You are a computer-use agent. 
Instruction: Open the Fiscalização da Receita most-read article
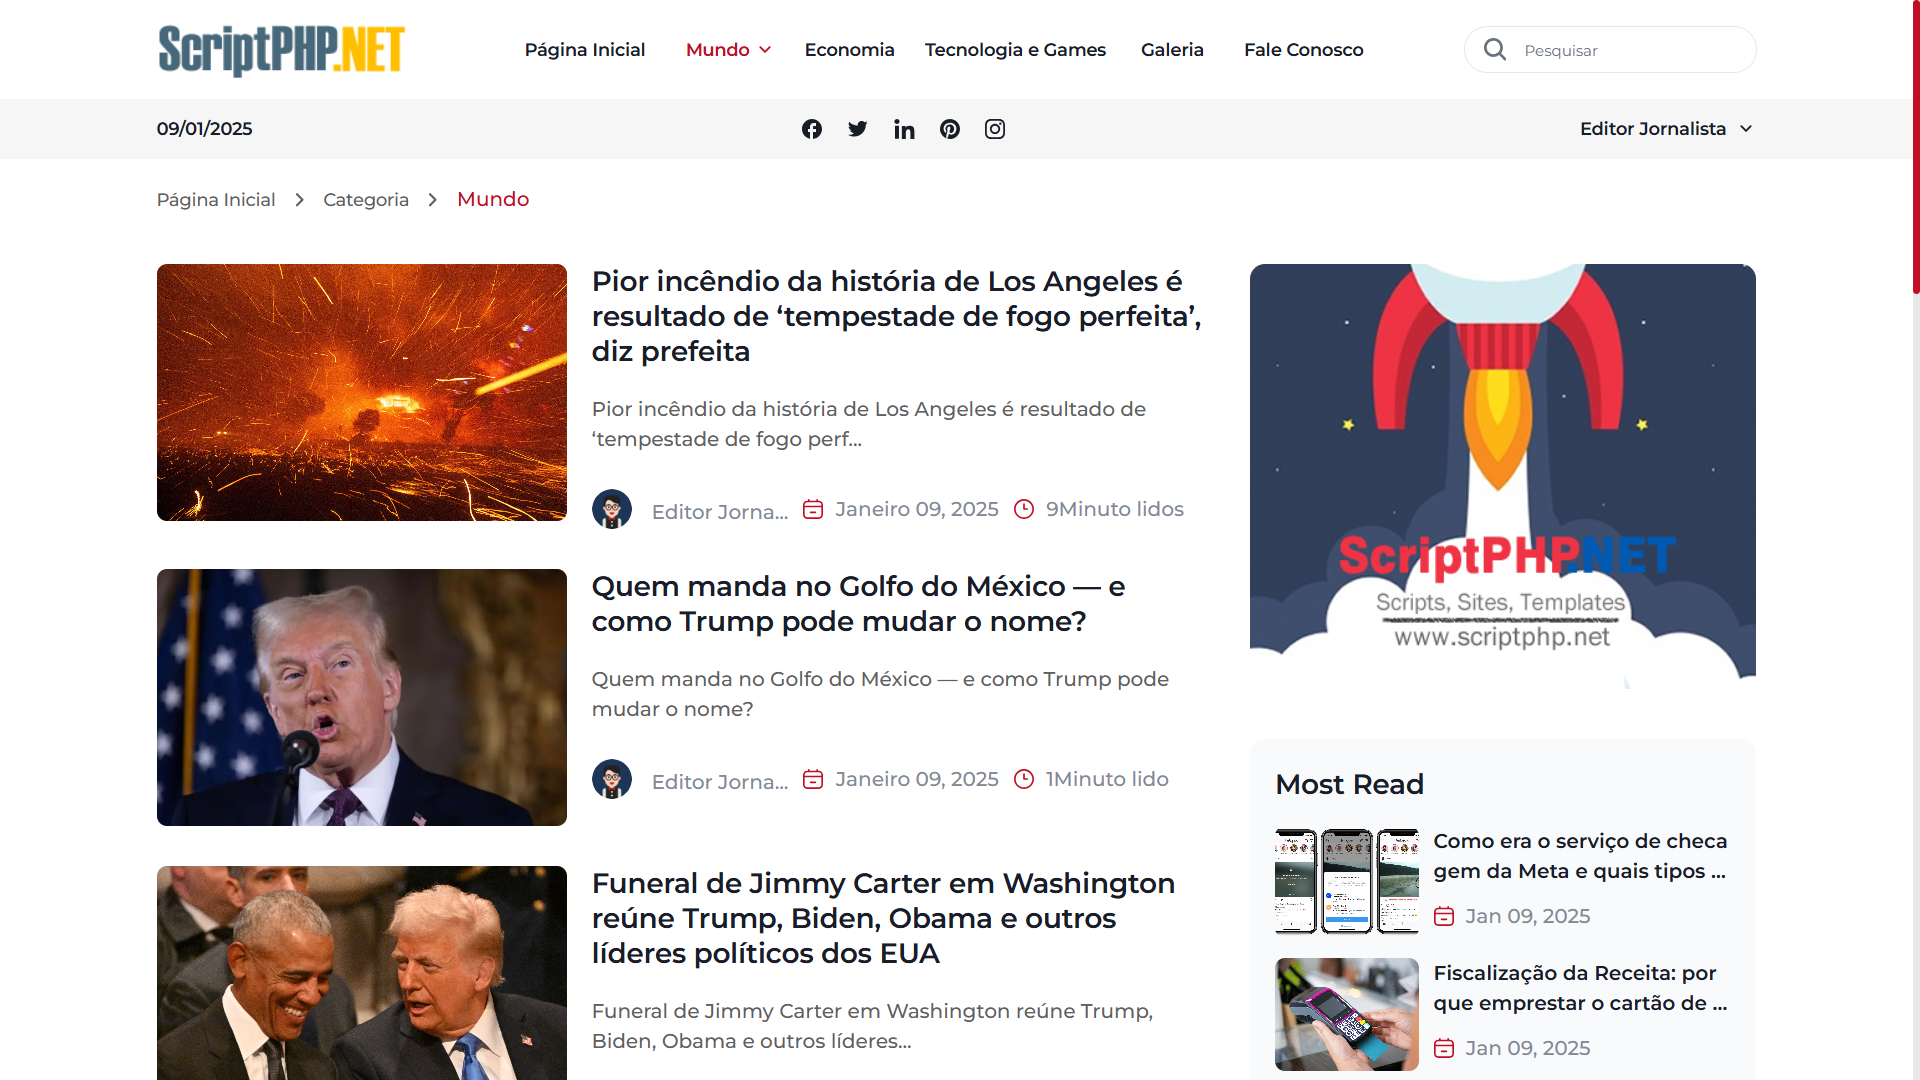[x=1580, y=988]
